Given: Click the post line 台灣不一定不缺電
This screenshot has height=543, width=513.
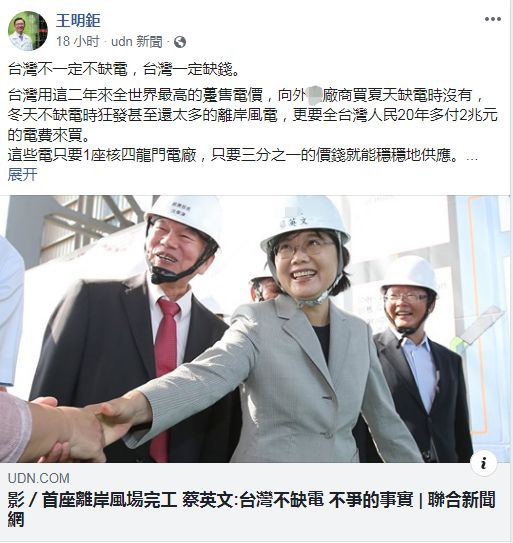Looking at the screenshot, I should [124, 69].
